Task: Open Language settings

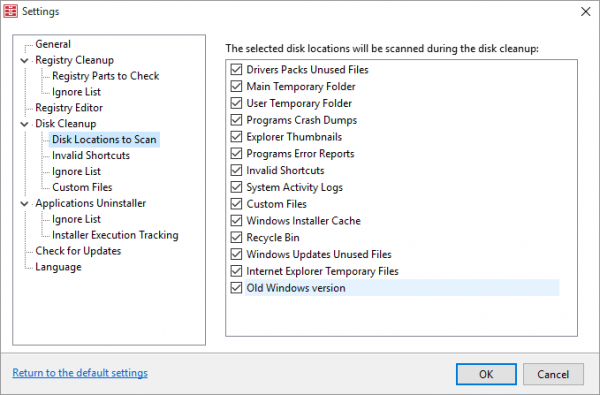Action: [58, 267]
